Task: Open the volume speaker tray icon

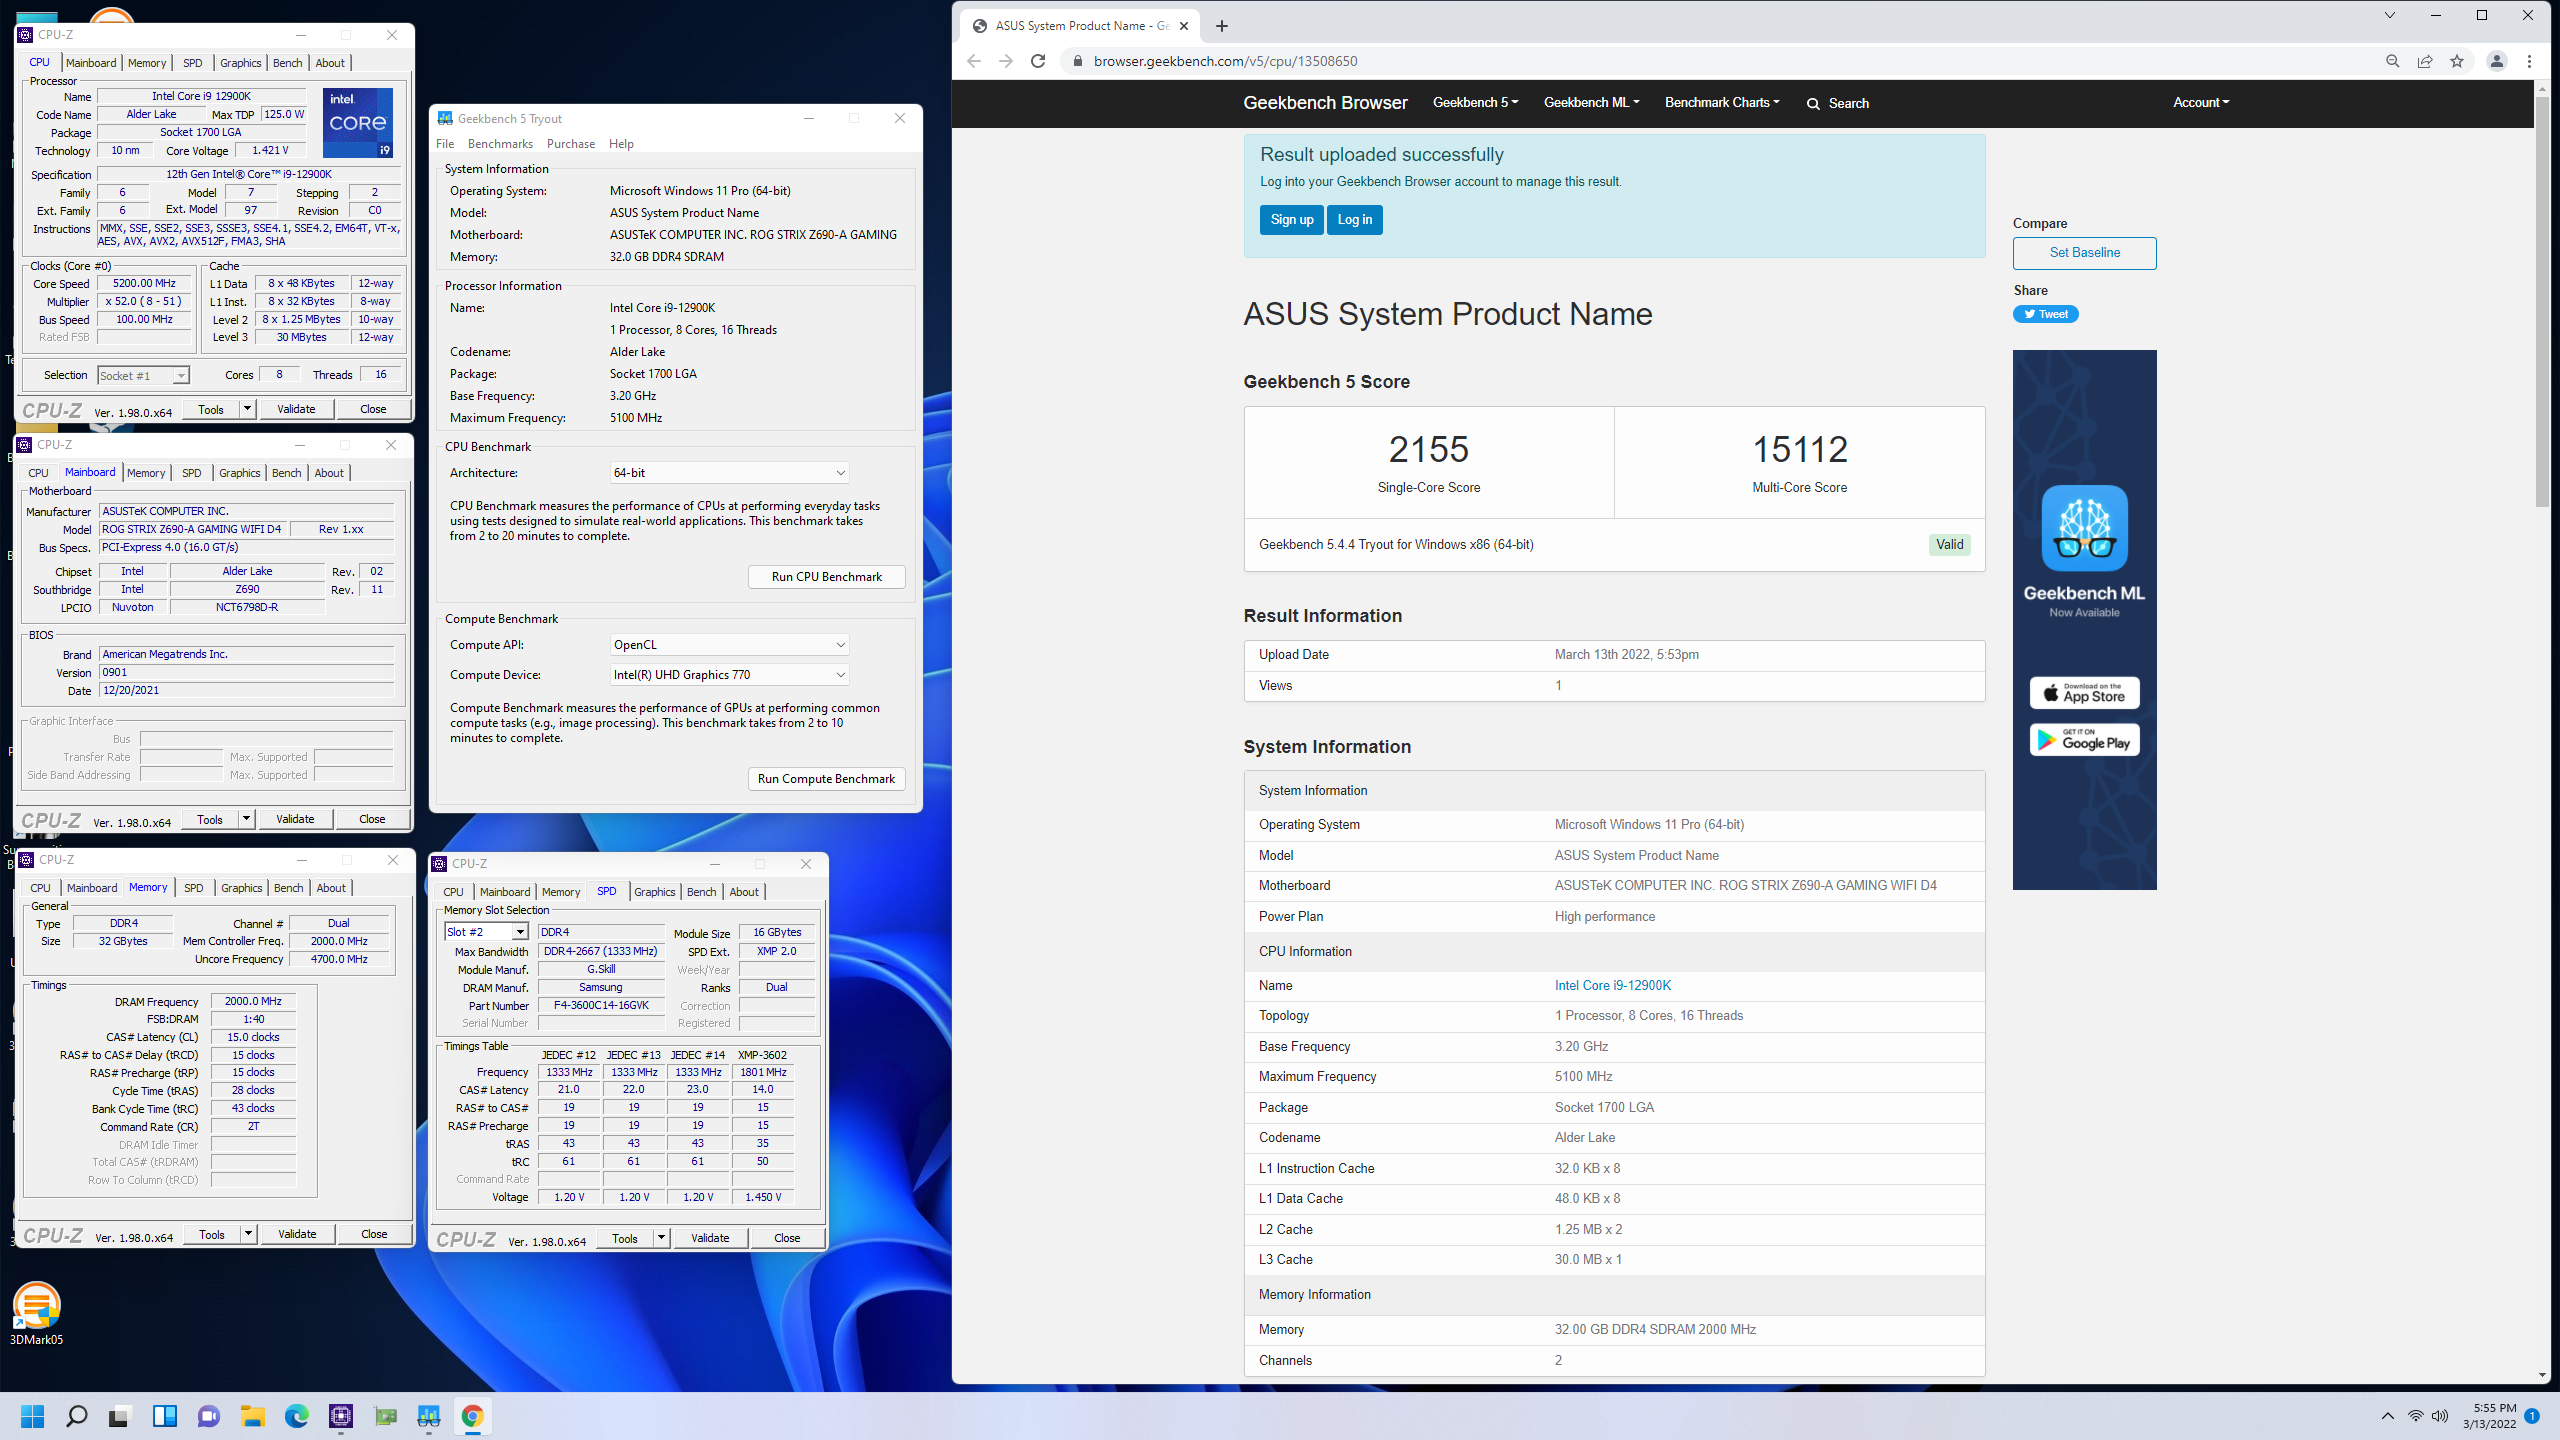Action: [x=2440, y=1416]
